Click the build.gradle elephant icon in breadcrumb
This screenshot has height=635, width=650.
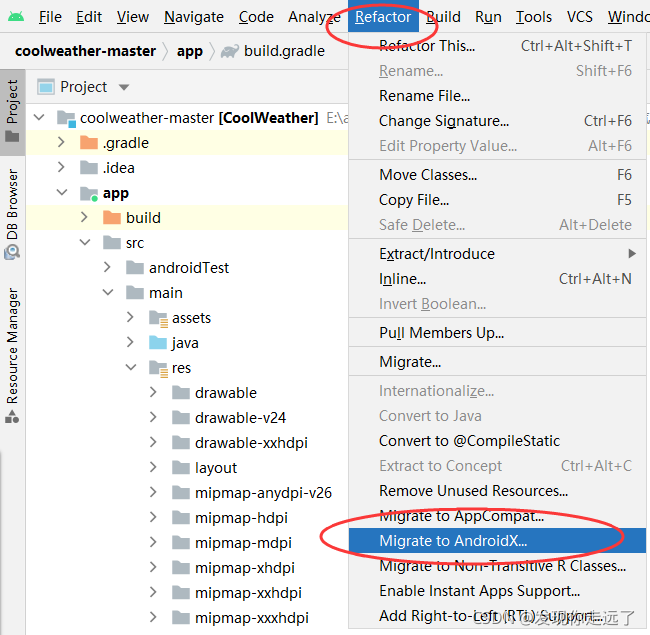(x=230, y=51)
